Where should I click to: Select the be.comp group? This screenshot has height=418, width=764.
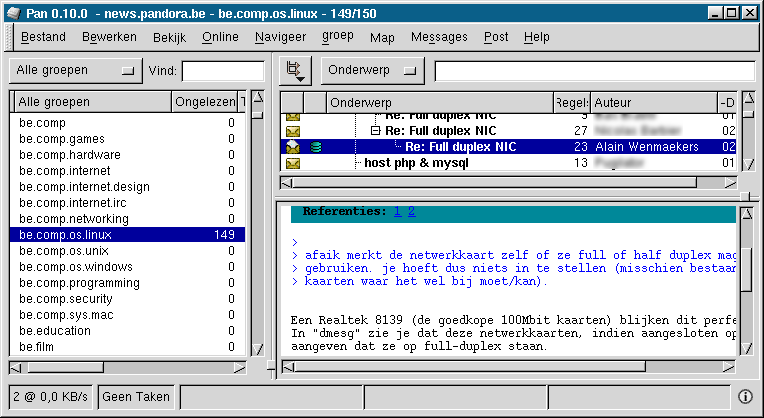tap(127, 123)
